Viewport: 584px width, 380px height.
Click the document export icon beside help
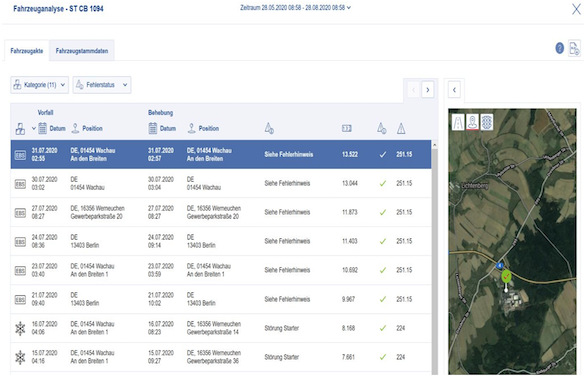click(x=575, y=48)
